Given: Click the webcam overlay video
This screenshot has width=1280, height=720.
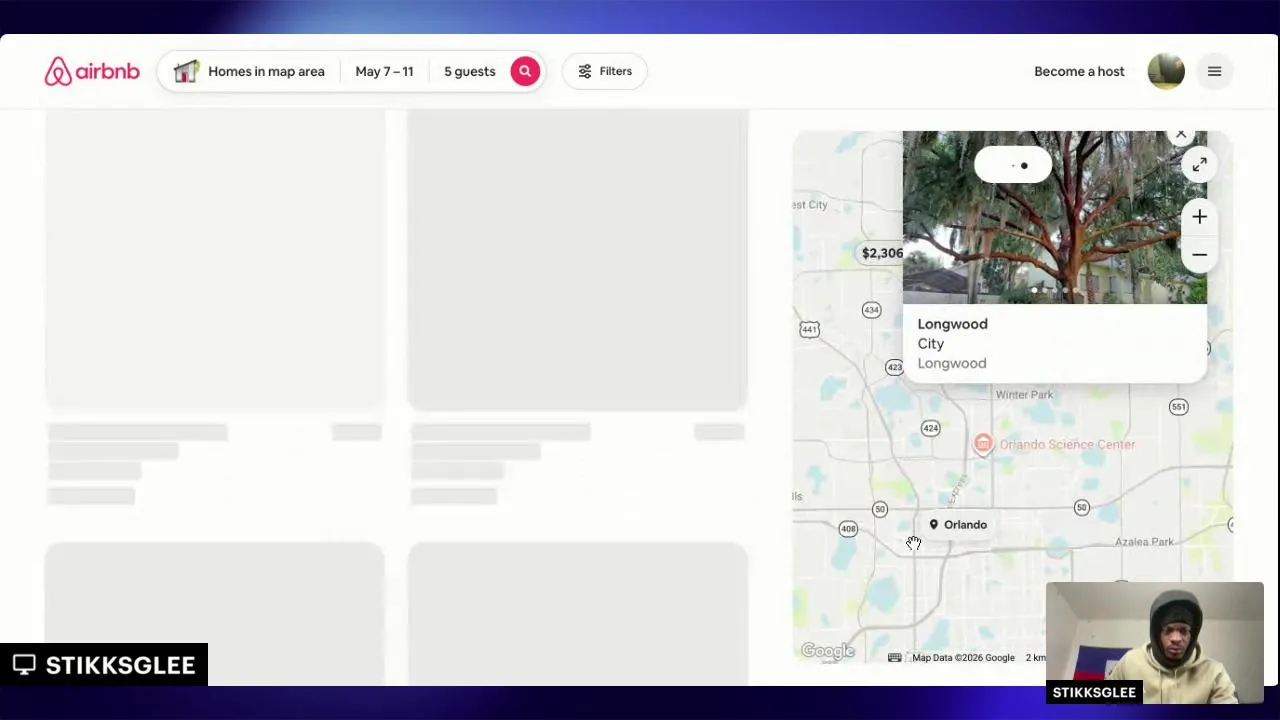Looking at the screenshot, I should pos(1155,643).
